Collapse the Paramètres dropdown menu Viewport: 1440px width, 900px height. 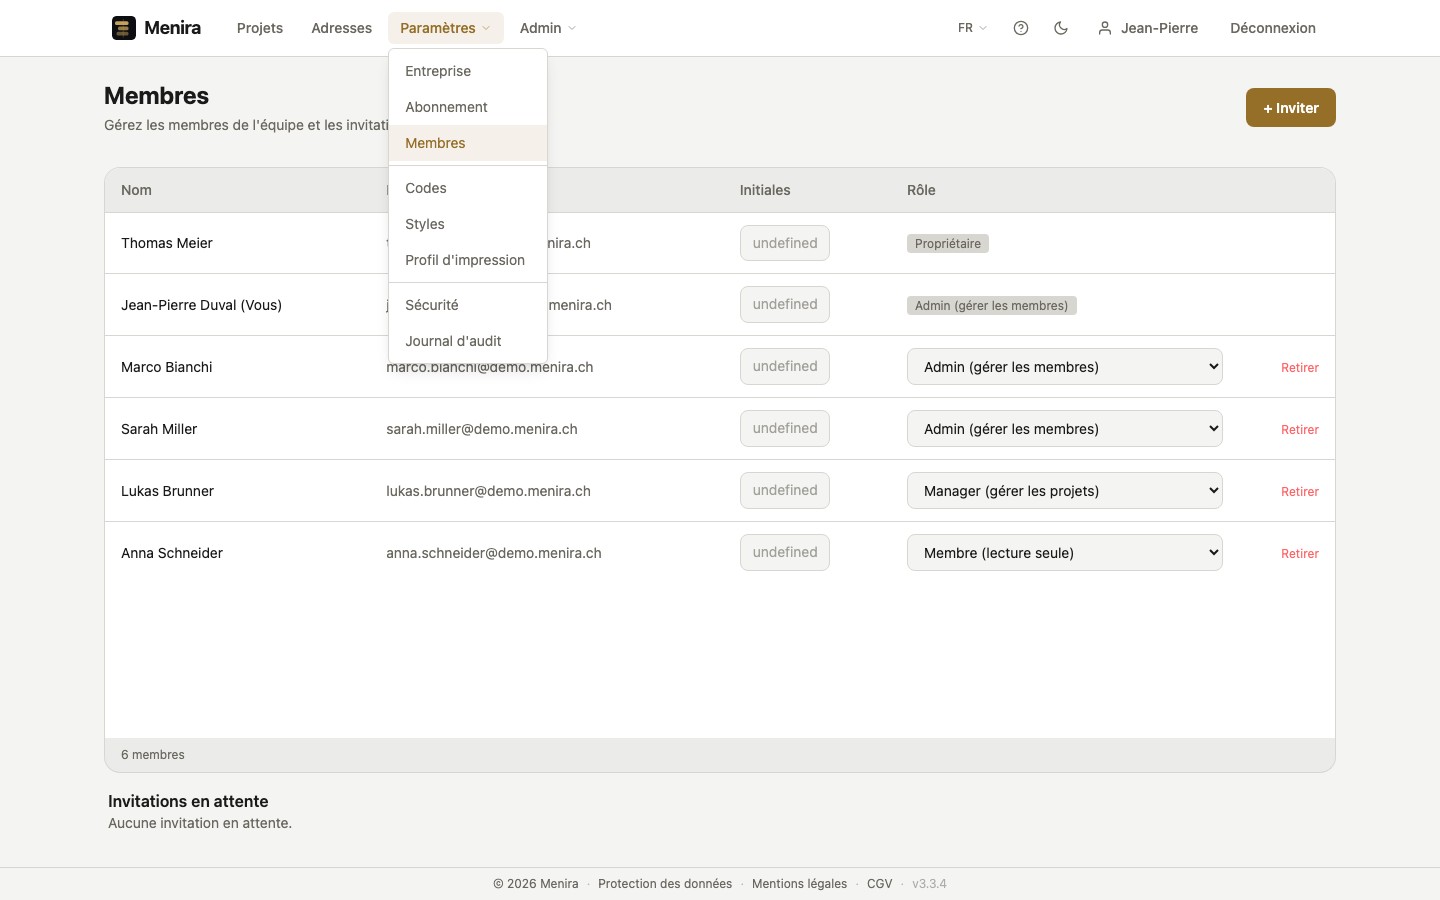[445, 28]
